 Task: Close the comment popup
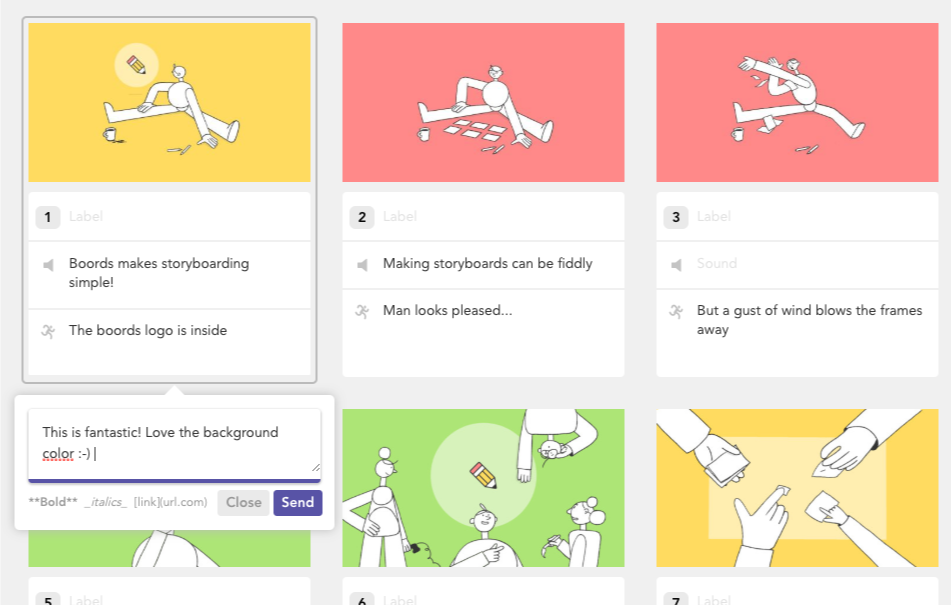coord(243,503)
